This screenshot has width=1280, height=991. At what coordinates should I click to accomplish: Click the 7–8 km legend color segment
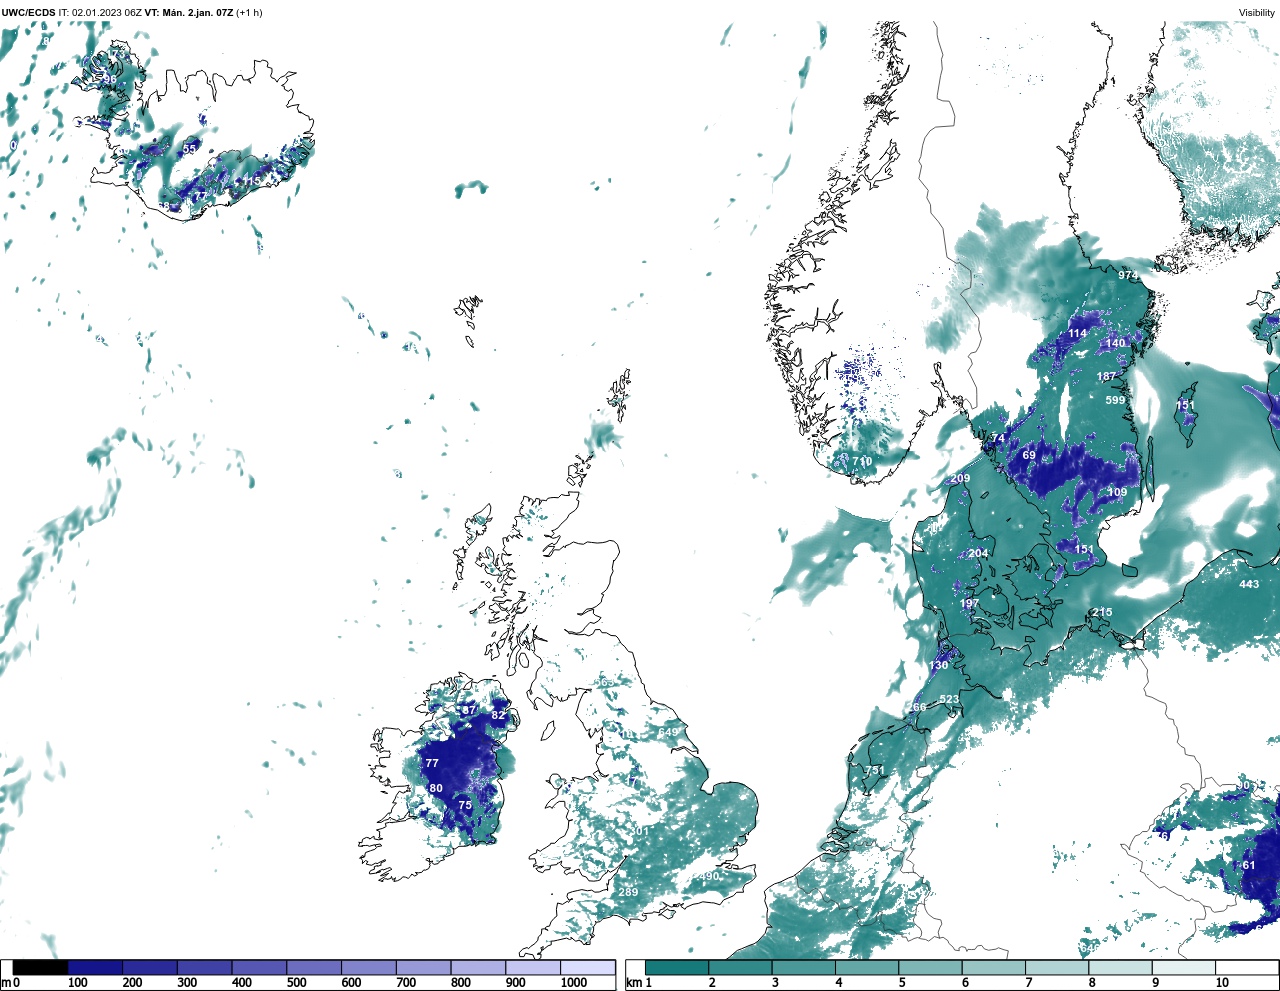click(1057, 967)
